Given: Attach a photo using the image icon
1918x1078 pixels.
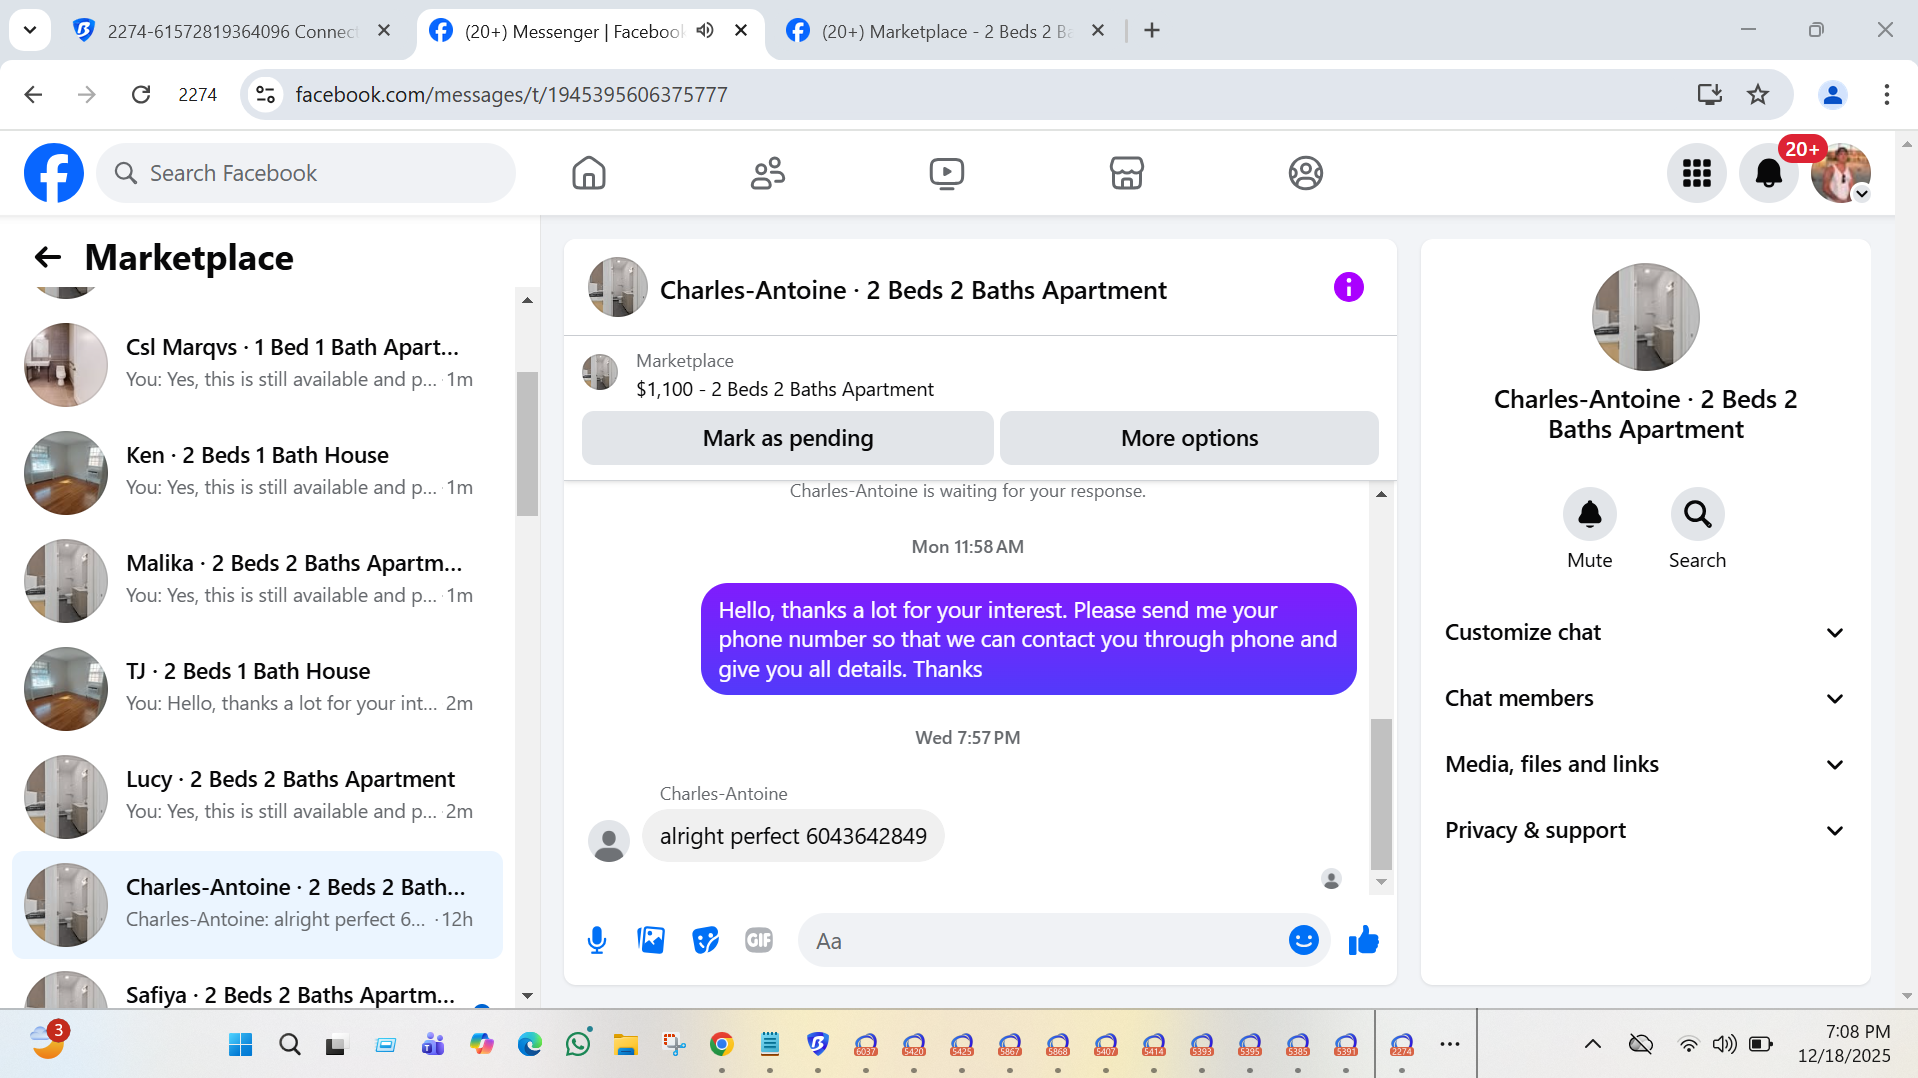Looking at the screenshot, I should (x=651, y=940).
